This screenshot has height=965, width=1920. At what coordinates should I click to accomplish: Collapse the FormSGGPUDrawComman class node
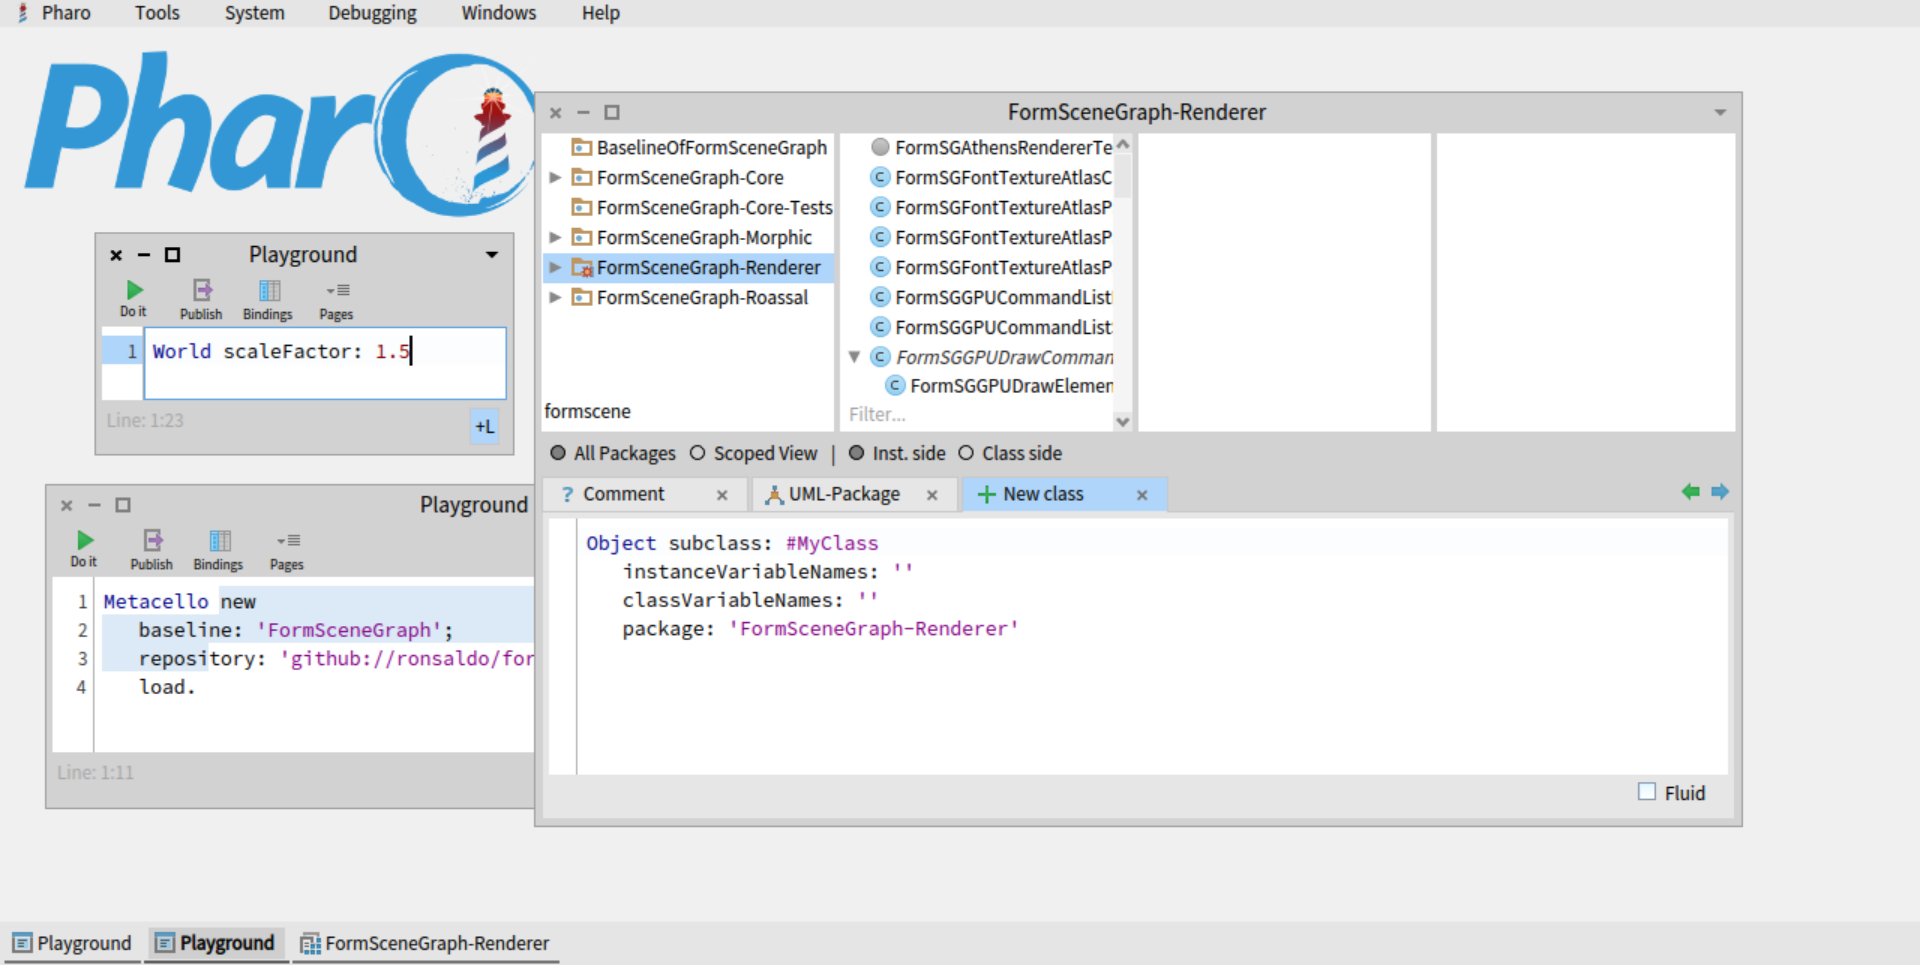pos(854,357)
